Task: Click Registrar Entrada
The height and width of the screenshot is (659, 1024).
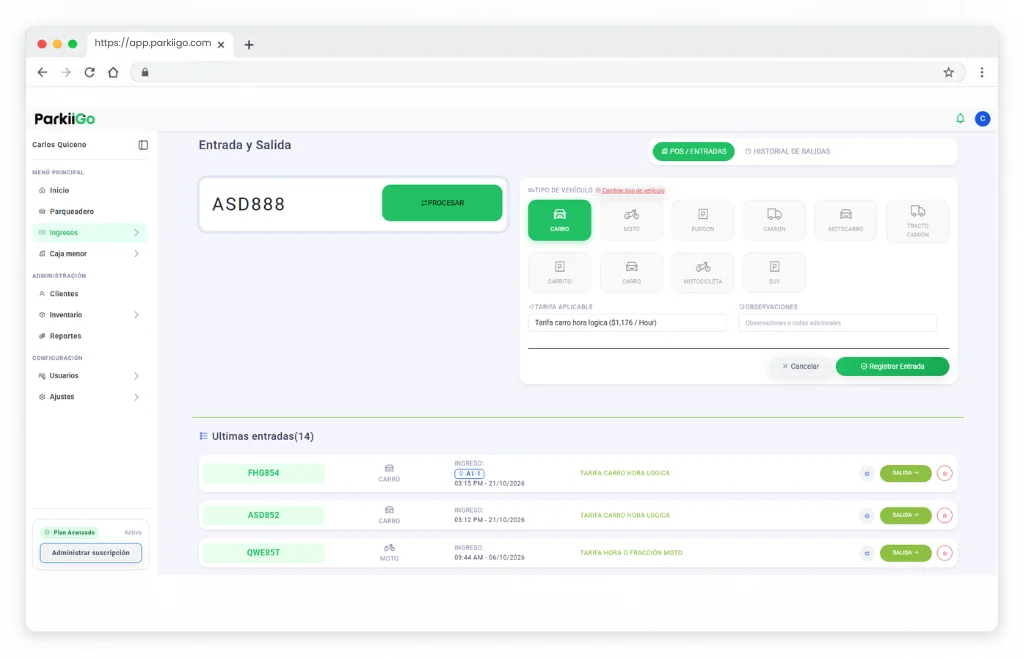Action: 892,366
